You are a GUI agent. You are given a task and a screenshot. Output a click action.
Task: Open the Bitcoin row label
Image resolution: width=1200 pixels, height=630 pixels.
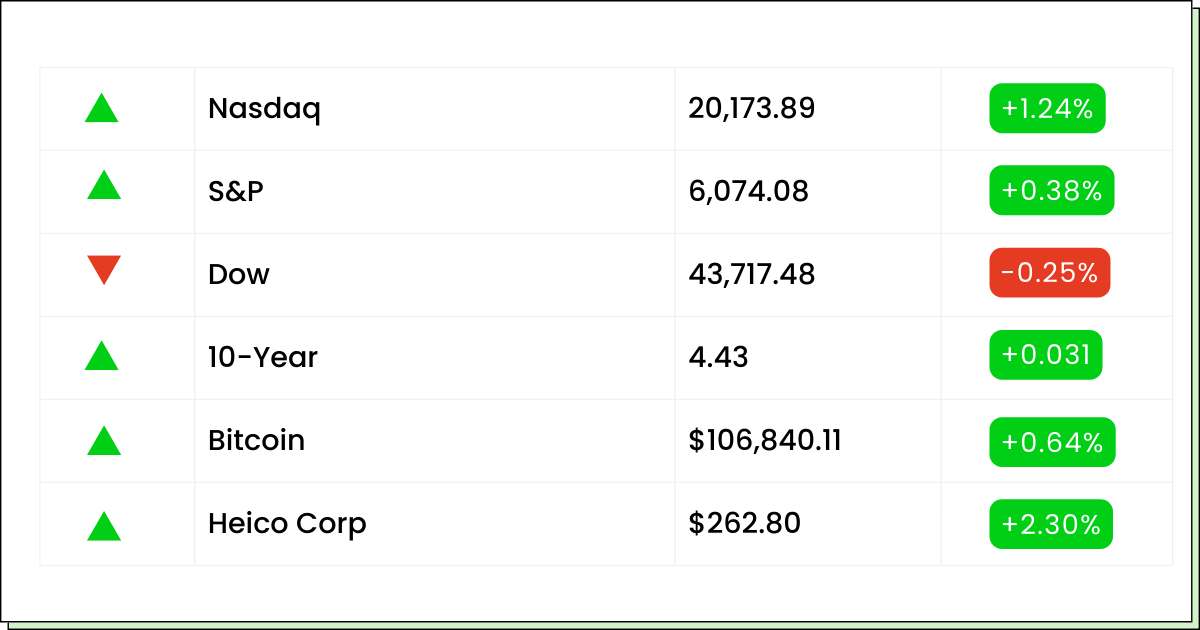point(256,440)
